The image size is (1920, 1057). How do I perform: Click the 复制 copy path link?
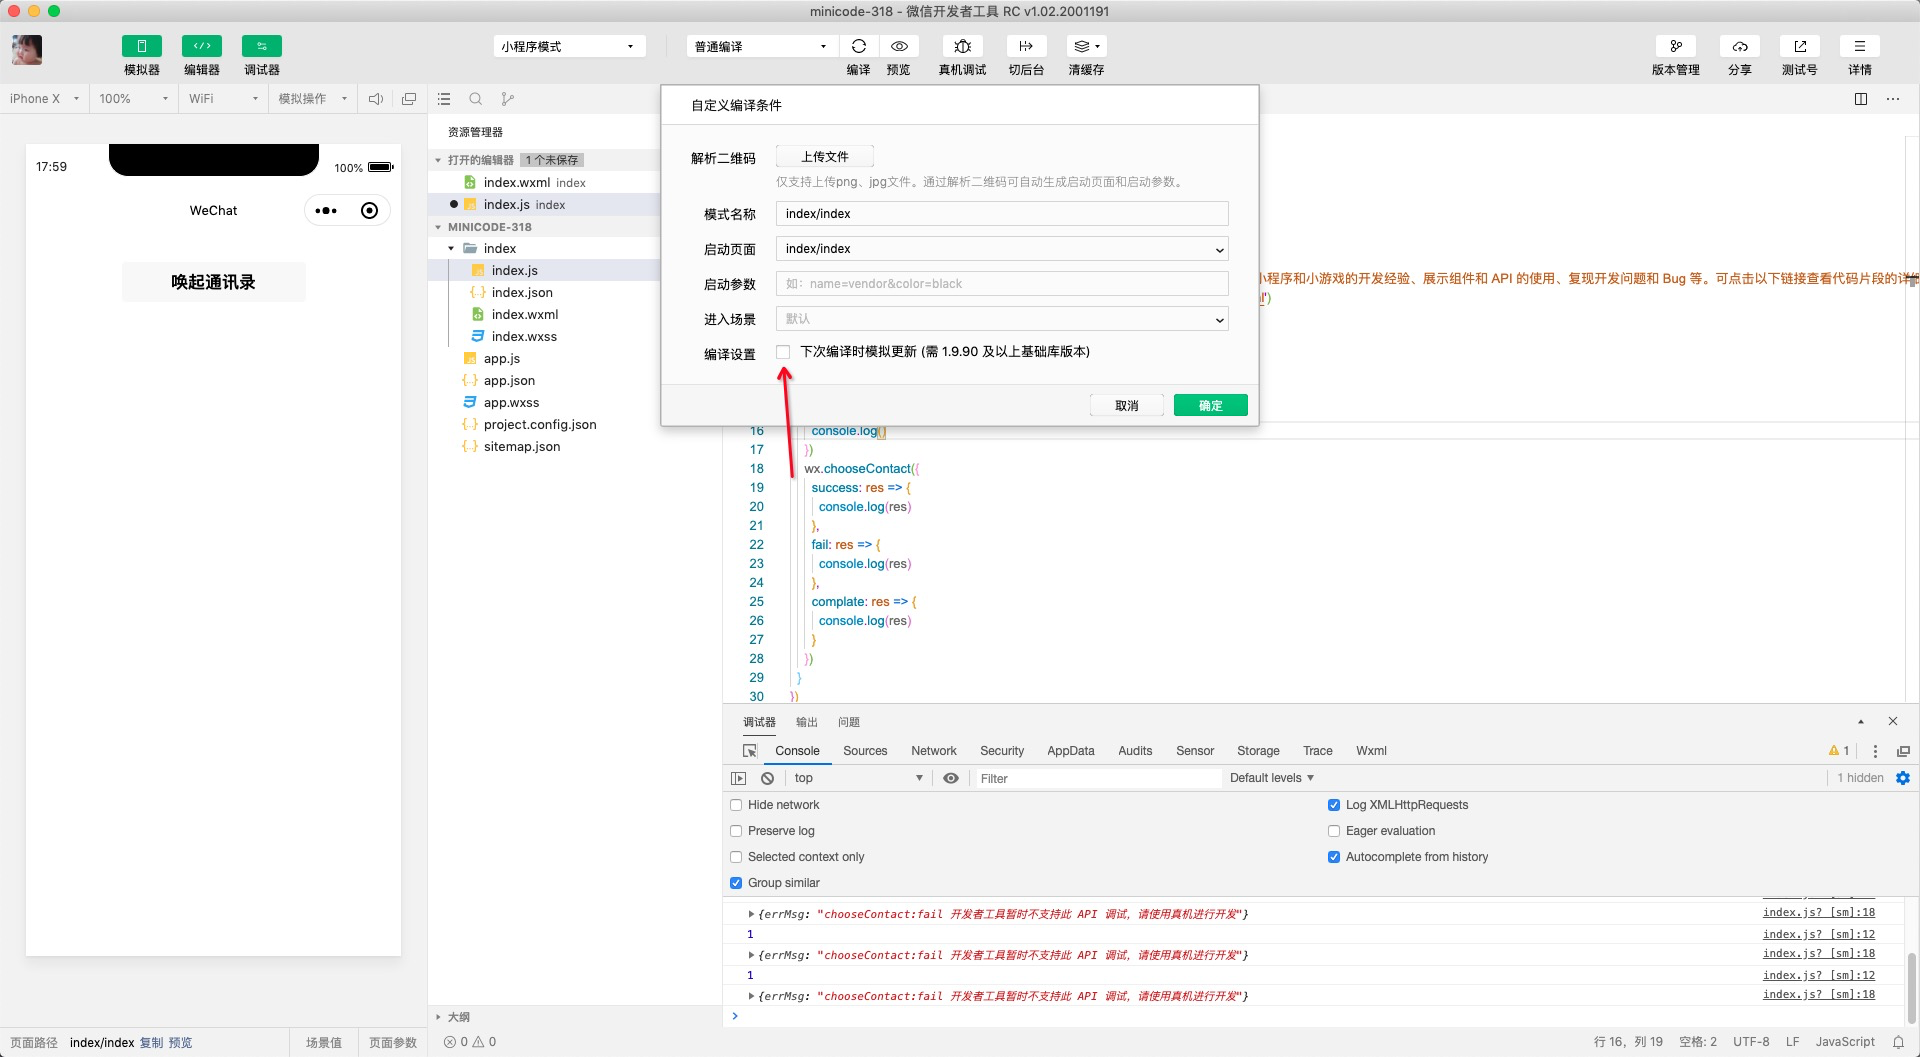(151, 1042)
